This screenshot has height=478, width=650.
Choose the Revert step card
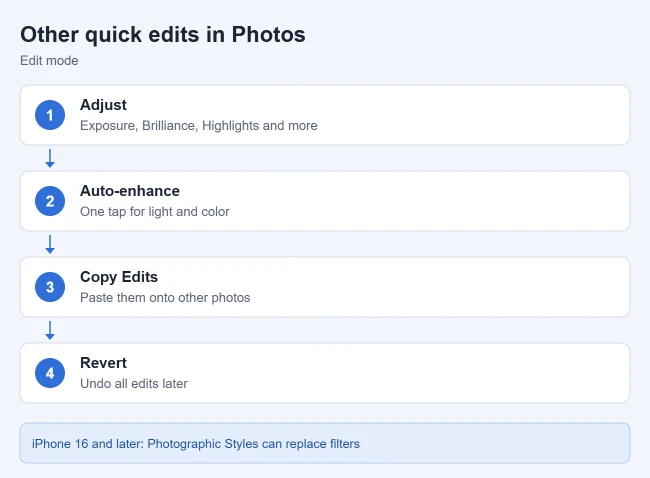click(325, 373)
